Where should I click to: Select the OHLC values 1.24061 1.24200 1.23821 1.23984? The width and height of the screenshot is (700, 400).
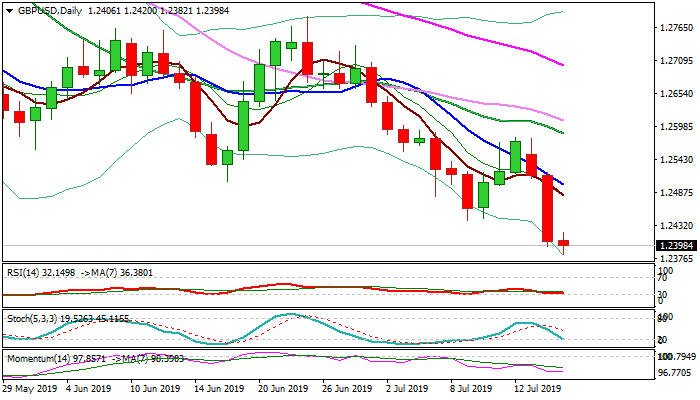tap(158, 11)
